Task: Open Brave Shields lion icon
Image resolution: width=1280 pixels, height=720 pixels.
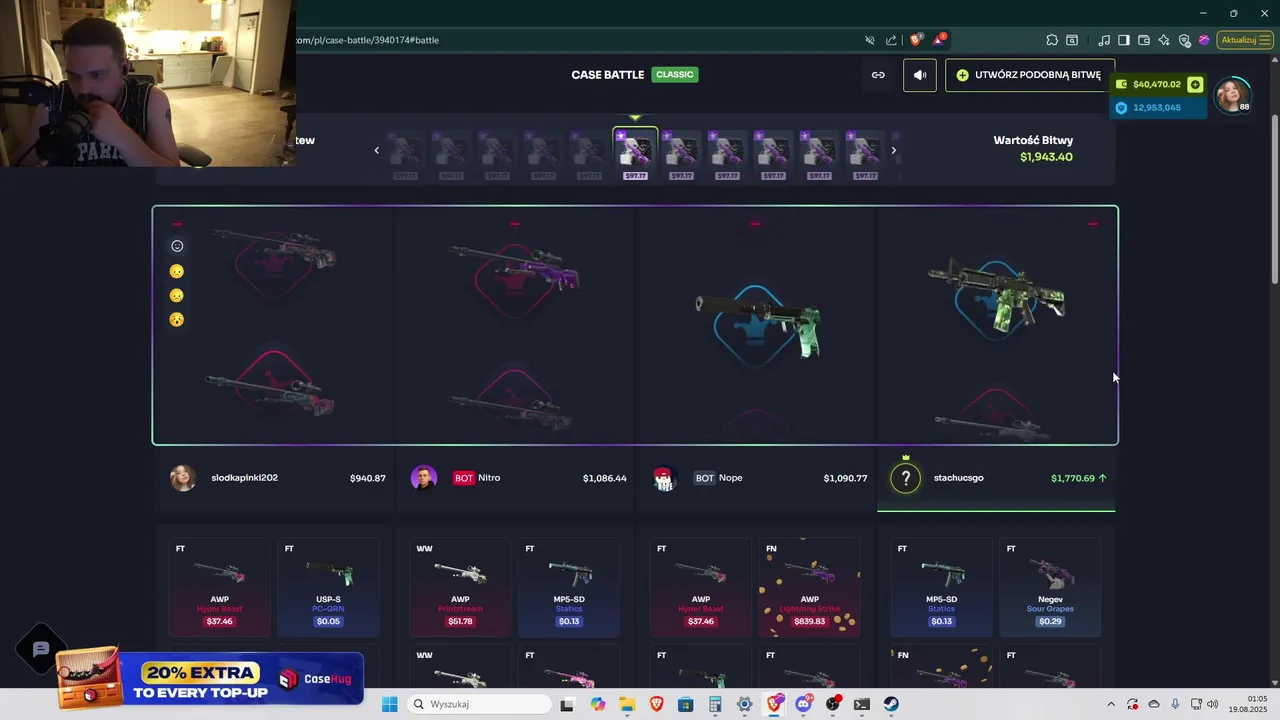Action: click(x=915, y=40)
